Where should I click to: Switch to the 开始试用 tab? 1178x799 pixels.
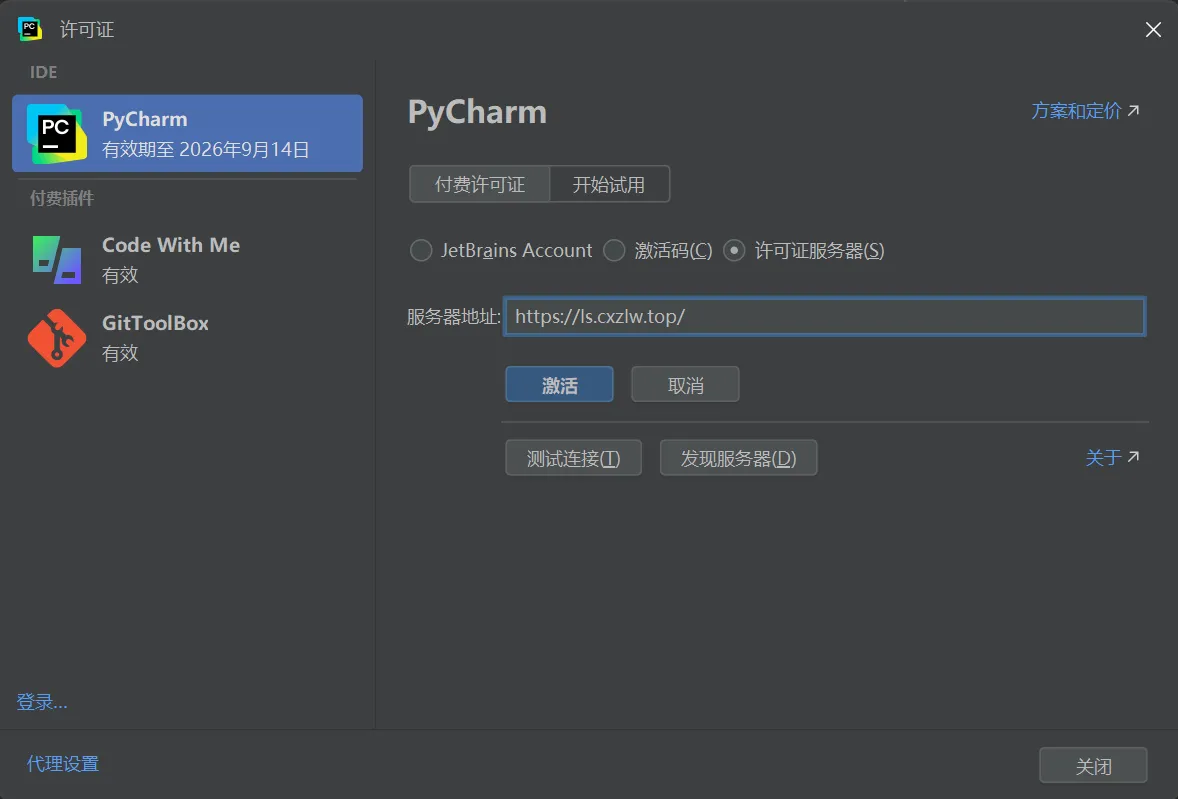pos(609,184)
